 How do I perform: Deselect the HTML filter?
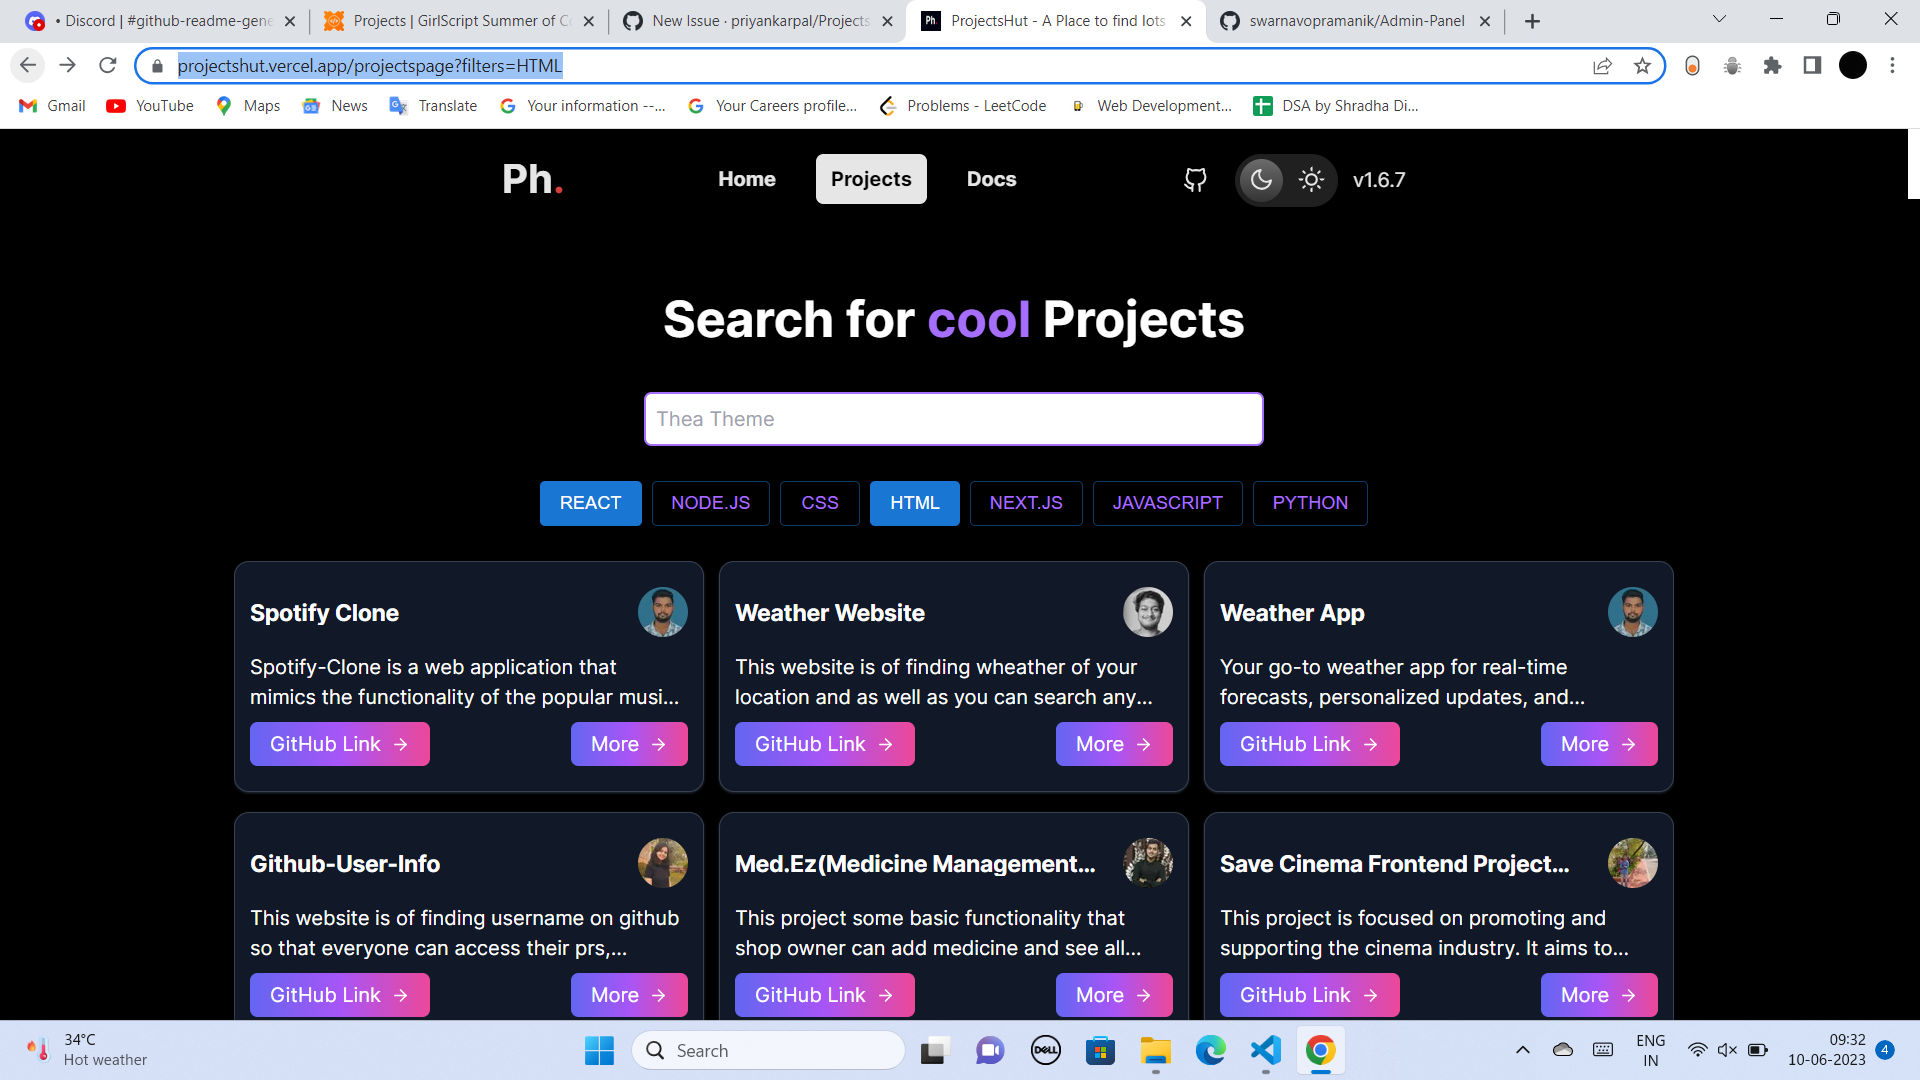pyautogui.click(x=914, y=503)
